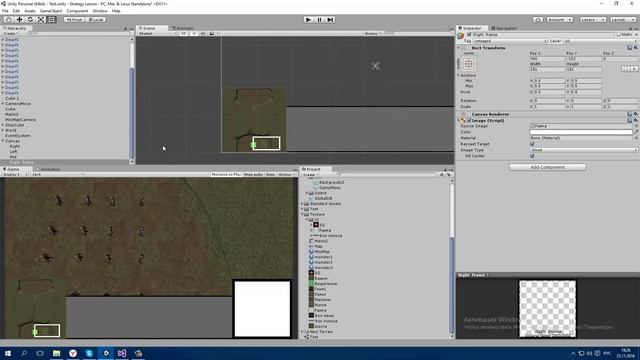Image resolution: width=640 pixels, height=360 pixels.
Task: Open the Canvas Renderer gear settings icon
Action: pyautogui.click(x=636, y=114)
